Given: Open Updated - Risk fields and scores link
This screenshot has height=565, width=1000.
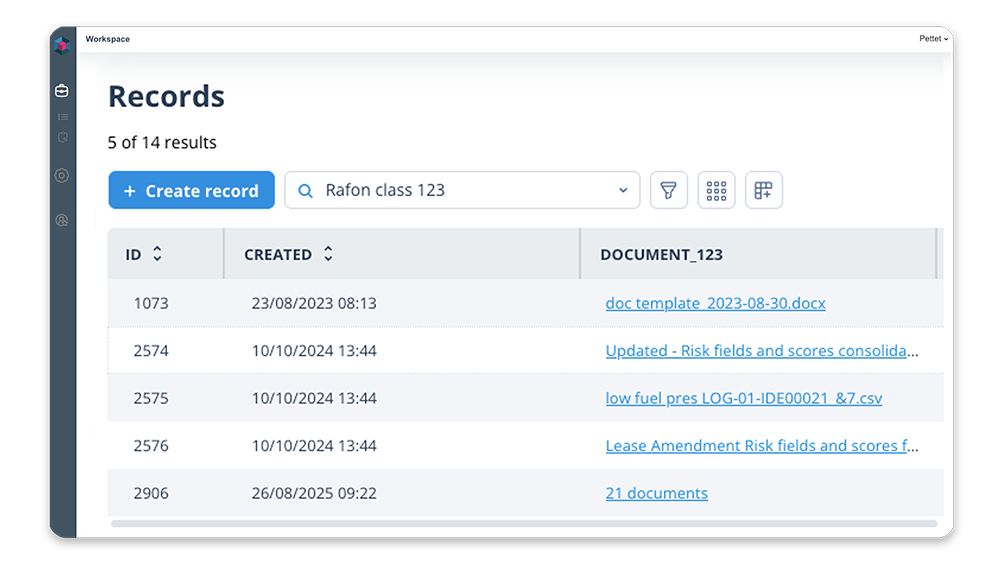Looking at the screenshot, I should tap(762, 351).
